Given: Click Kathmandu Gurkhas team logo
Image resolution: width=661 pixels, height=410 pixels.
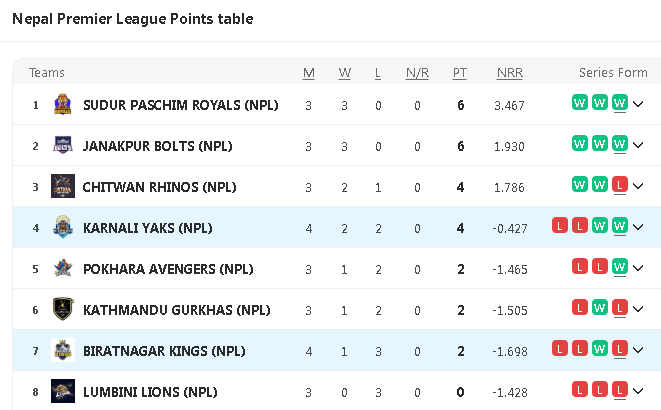Looking at the screenshot, I should click(63, 309).
